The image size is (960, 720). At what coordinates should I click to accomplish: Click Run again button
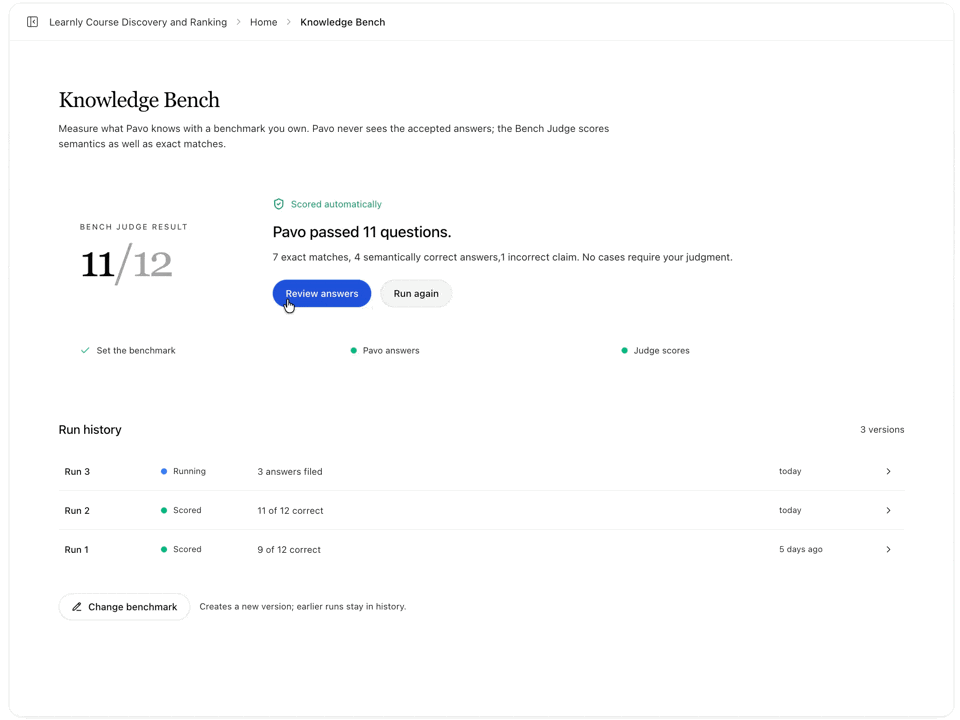[416, 293]
